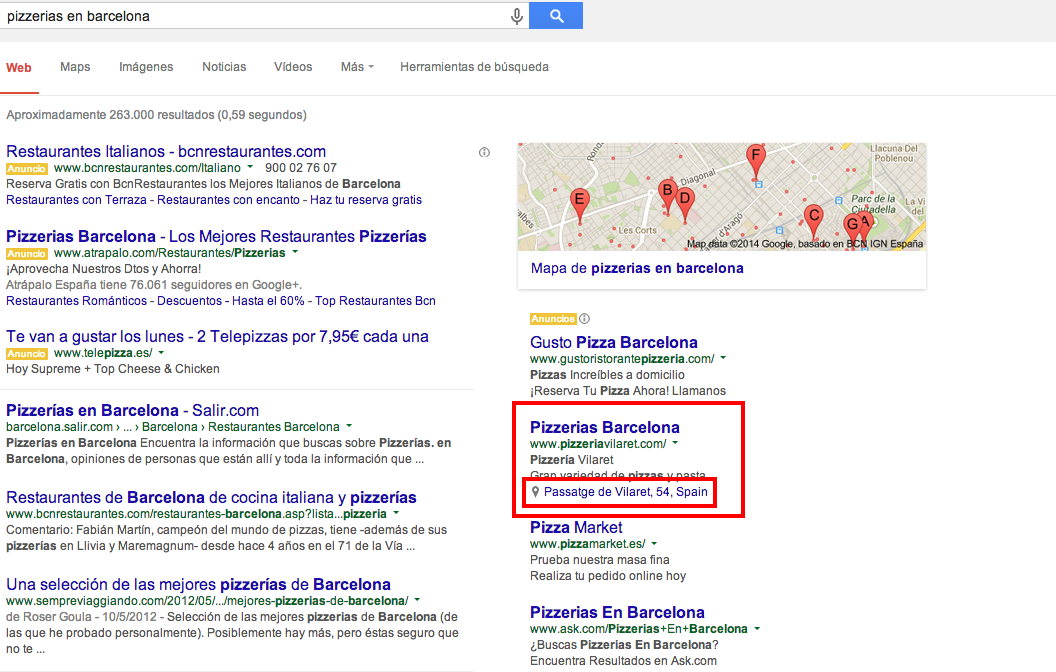Open Pizzerías en Barcelona - Salir.com result

(133, 410)
